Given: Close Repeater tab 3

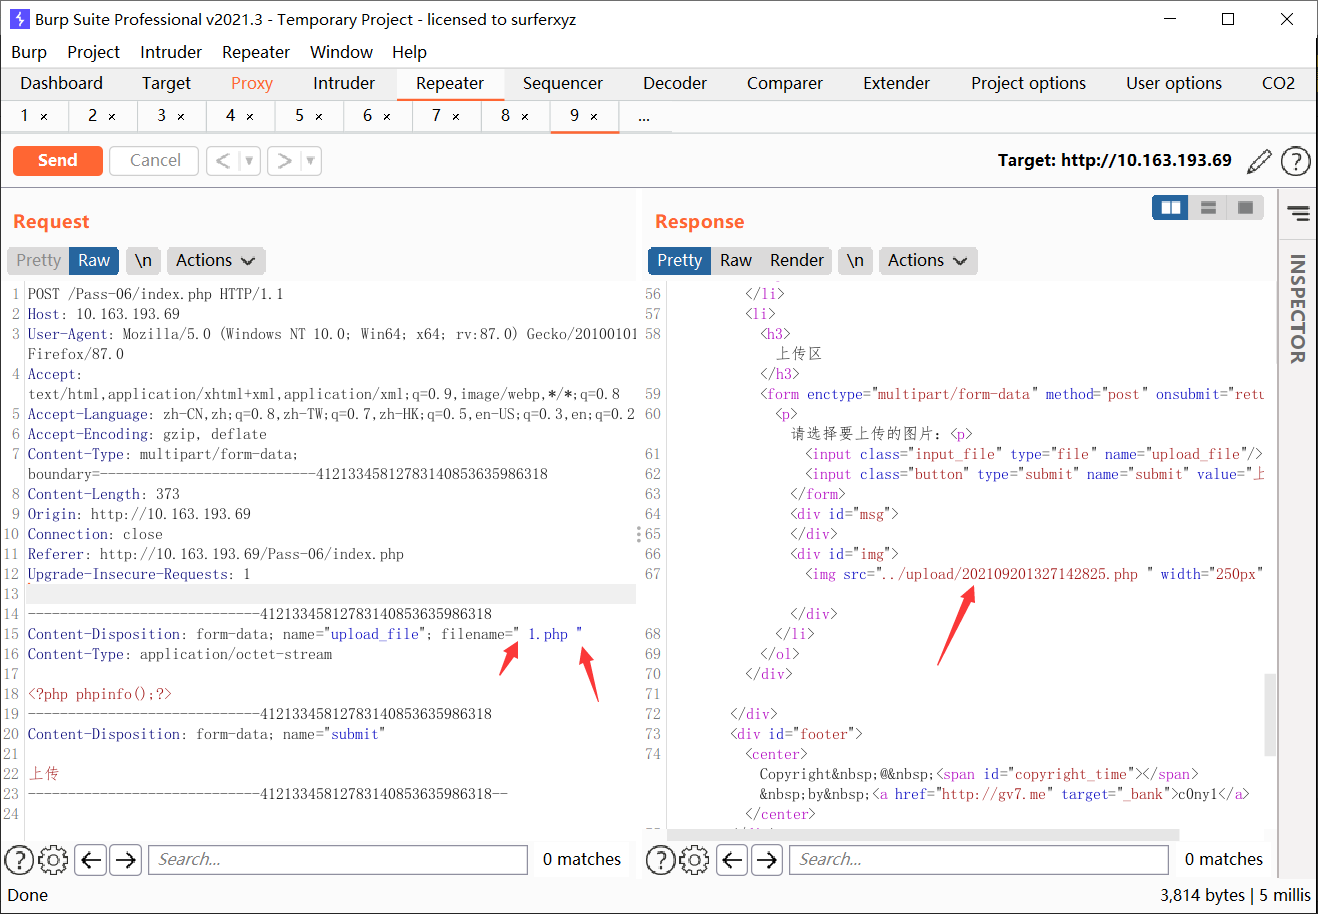Looking at the screenshot, I should [181, 117].
